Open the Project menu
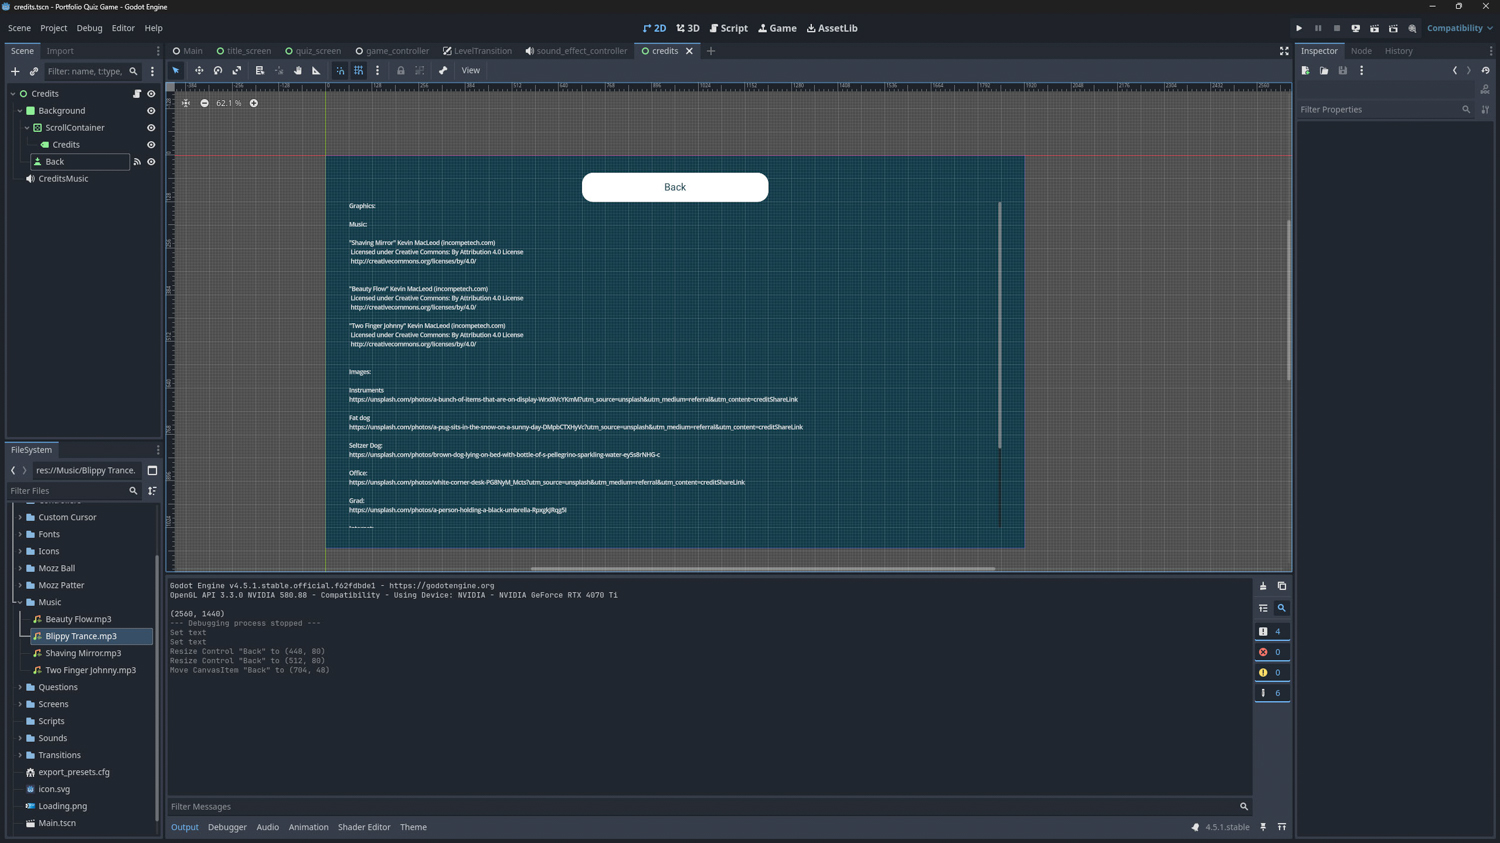Viewport: 1500px width, 843px height. [x=53, y=28]
